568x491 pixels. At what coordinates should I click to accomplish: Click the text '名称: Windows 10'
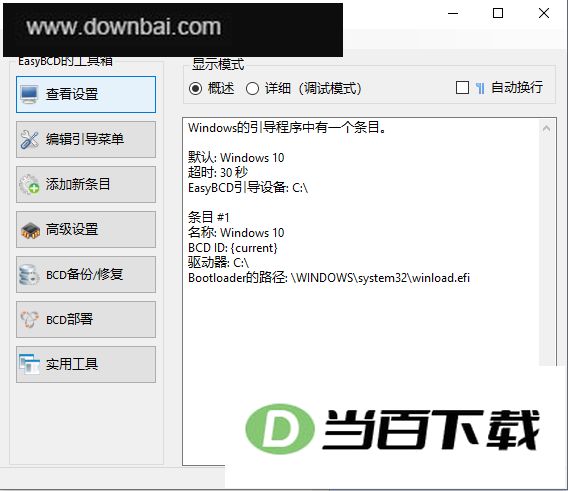236,232
